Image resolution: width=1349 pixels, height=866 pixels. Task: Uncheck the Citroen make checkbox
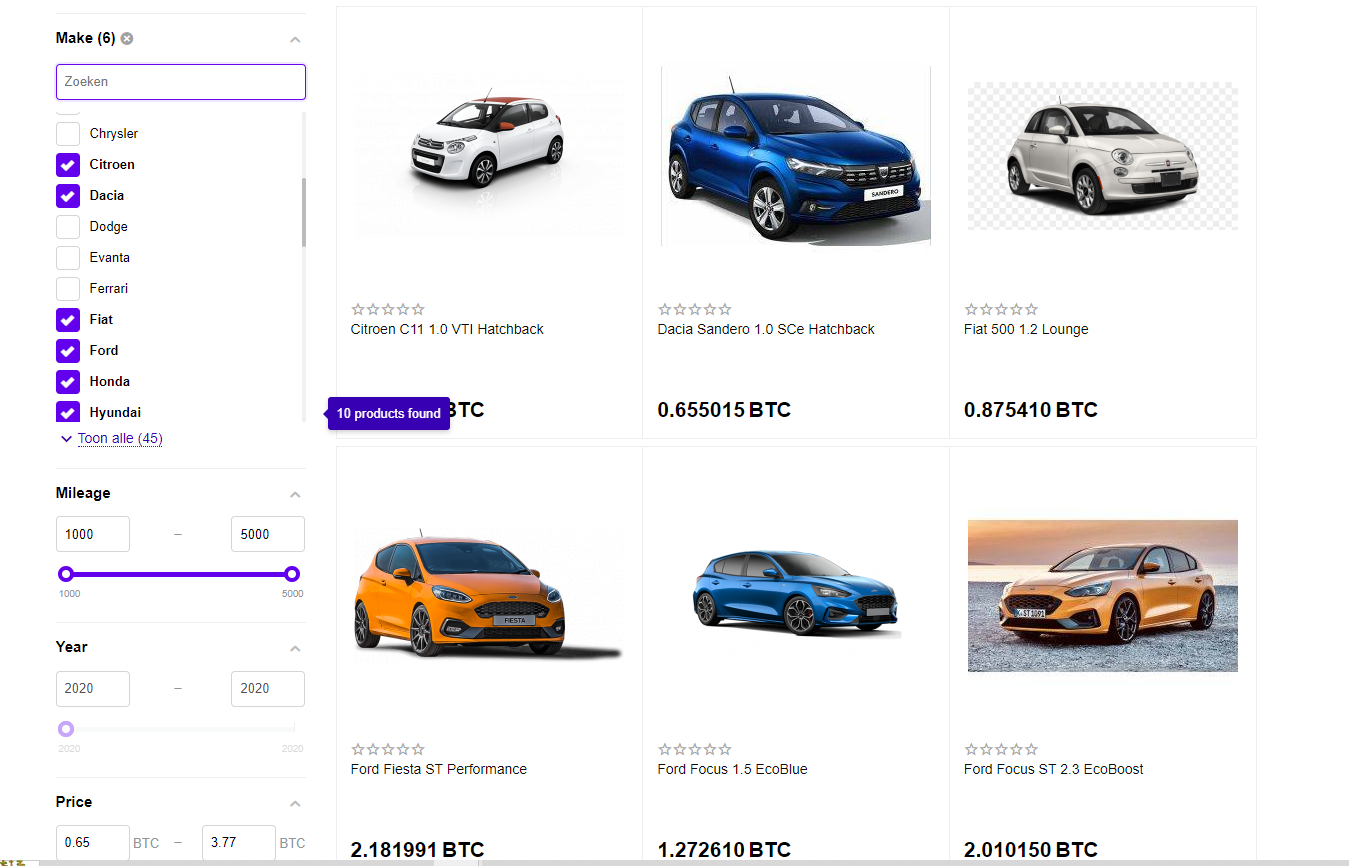(x=68, y=164)
